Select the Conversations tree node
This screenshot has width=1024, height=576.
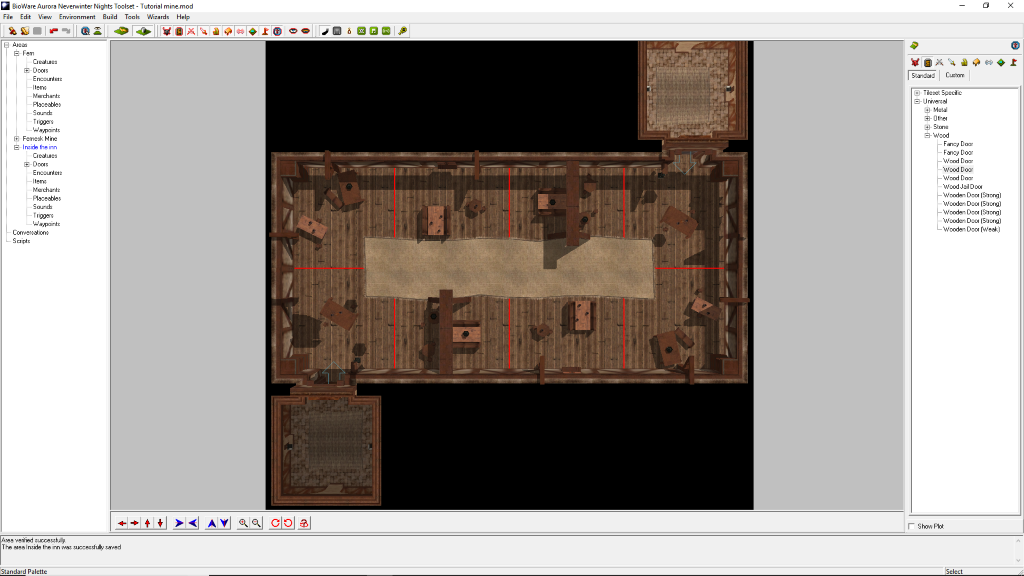(30, 232)
